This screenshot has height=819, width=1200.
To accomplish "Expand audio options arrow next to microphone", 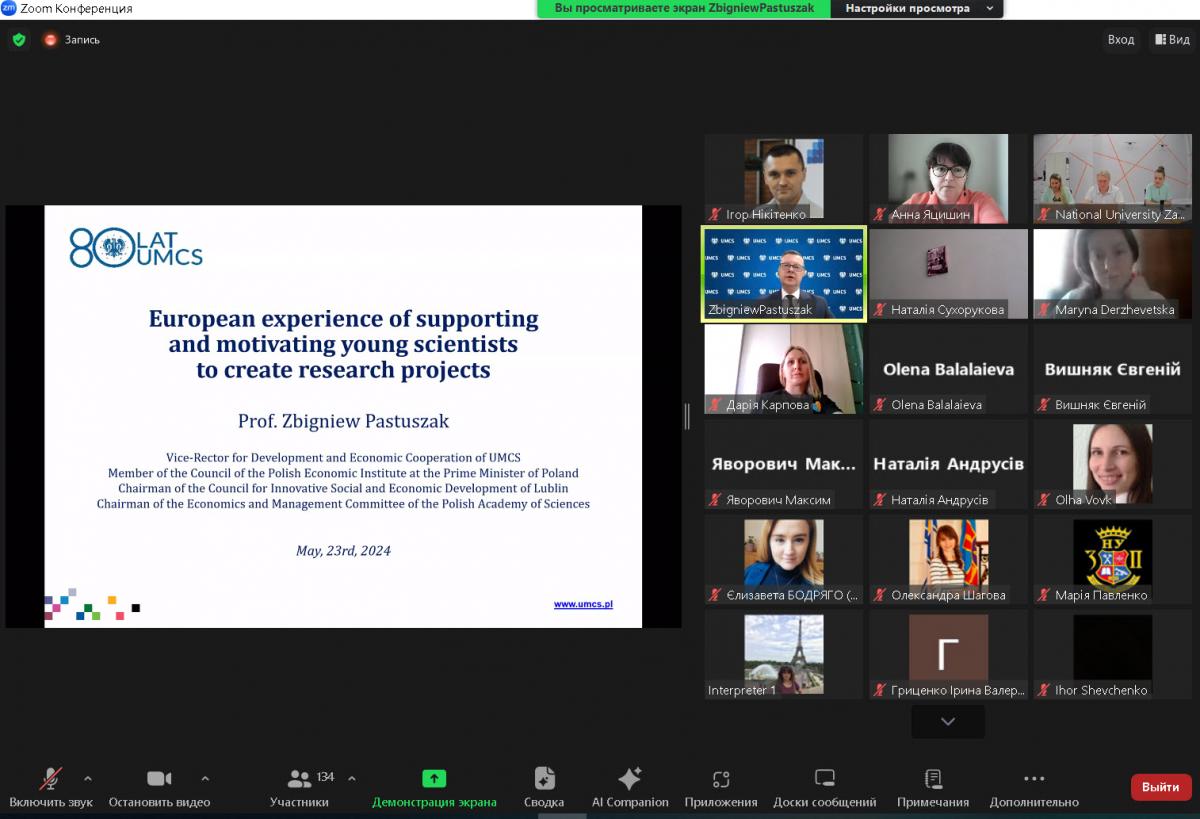I will pos(87,778).
